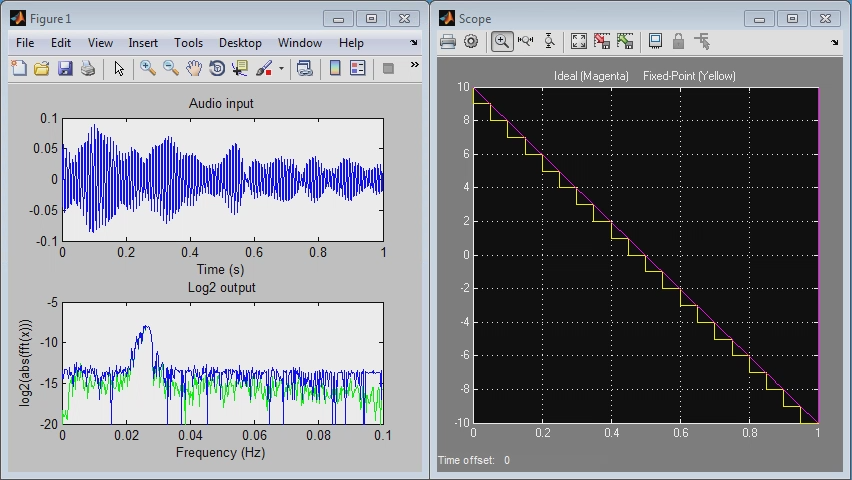This screenshot has height=480, width=852.
Task: Toggle Zoom In mode in Scope toolbar
Action: pos(501,41)
